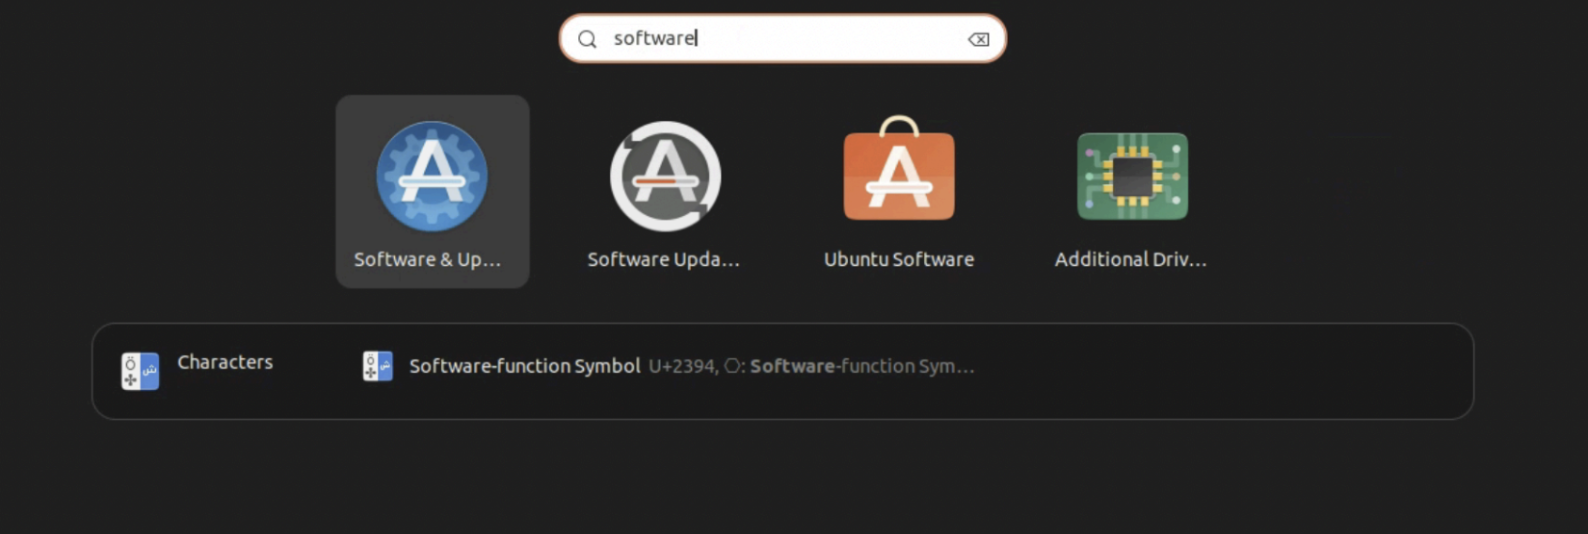Open the Software & Updates gear icon
Viewport: 1588px width, 534px height.
[432, 176]
